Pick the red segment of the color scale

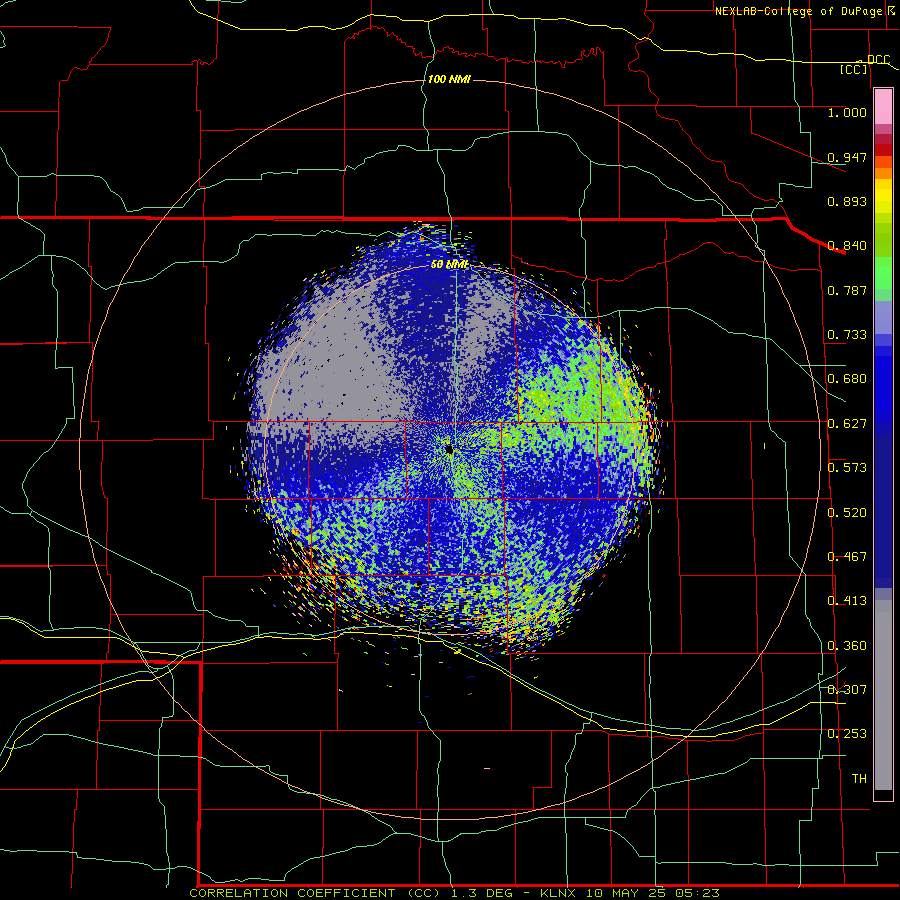[883, 150]
